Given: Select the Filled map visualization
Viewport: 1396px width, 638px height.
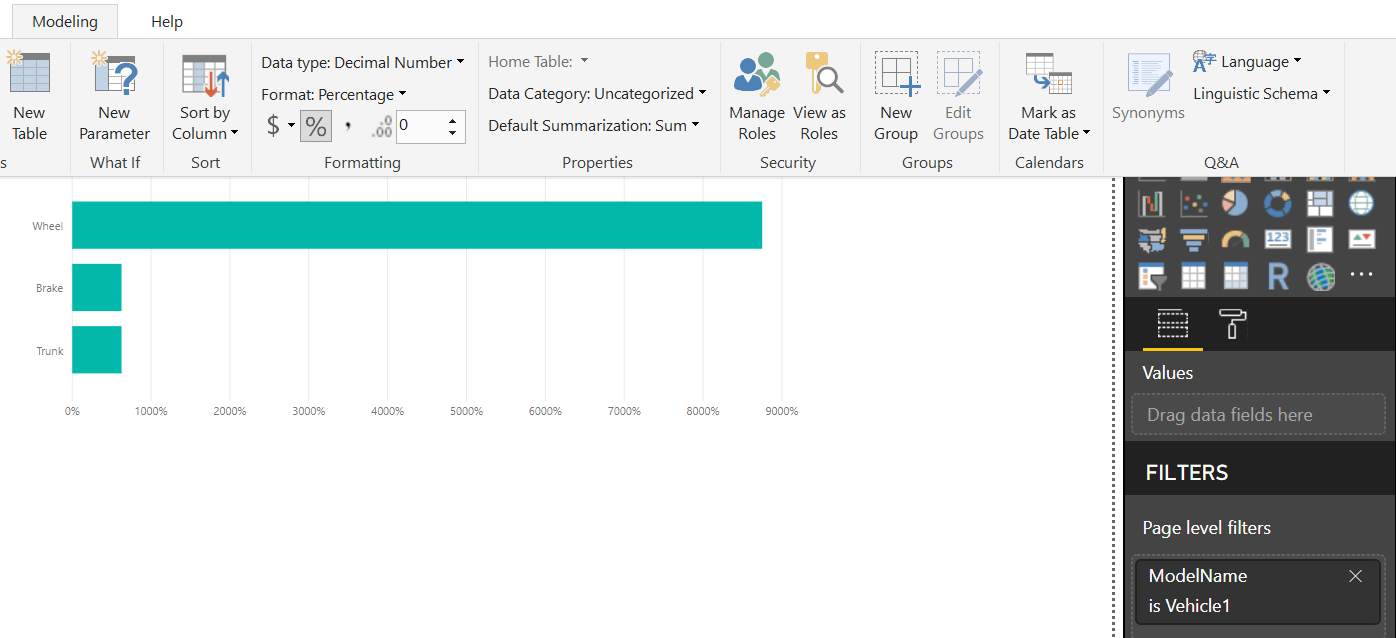Looking at the screenshot, I should [x=1151, y=239].
